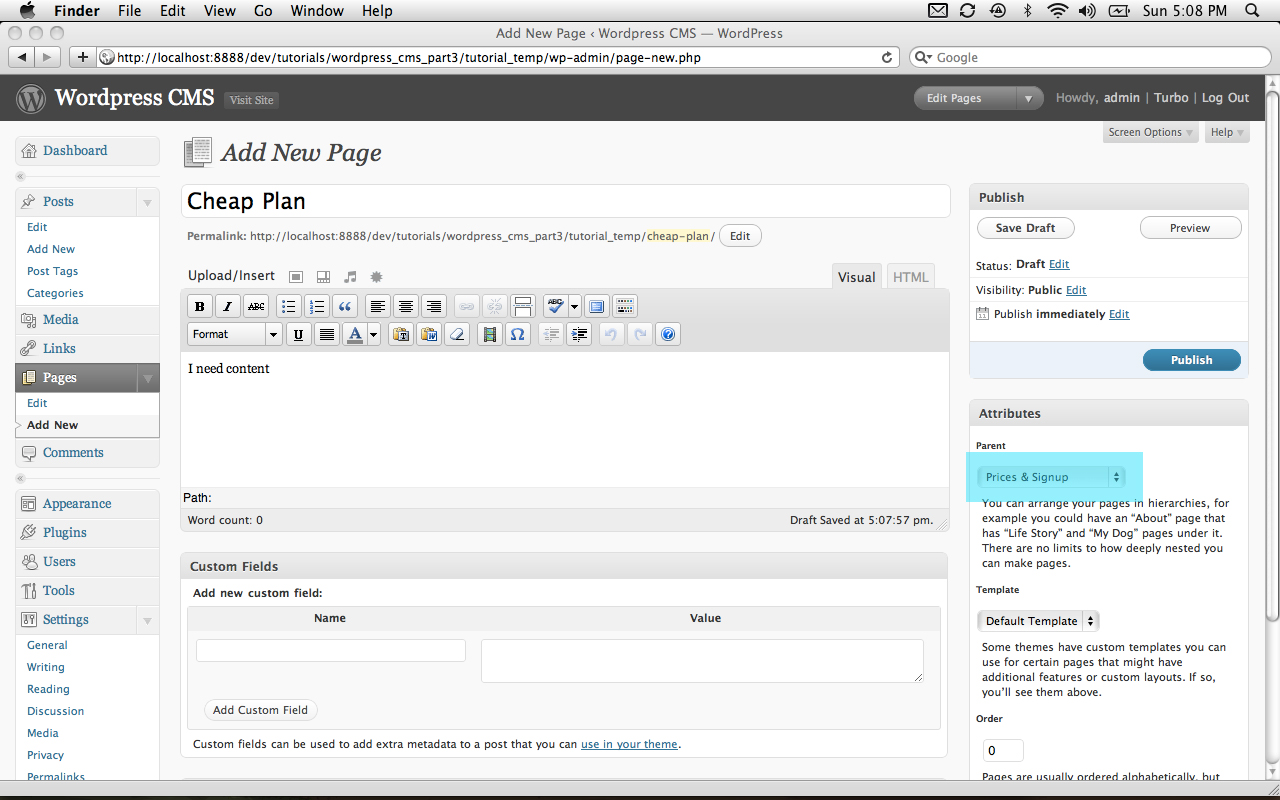Click the insert link chain icon
The width and height of the screenshot is (1280, 800).
point(466,306)
